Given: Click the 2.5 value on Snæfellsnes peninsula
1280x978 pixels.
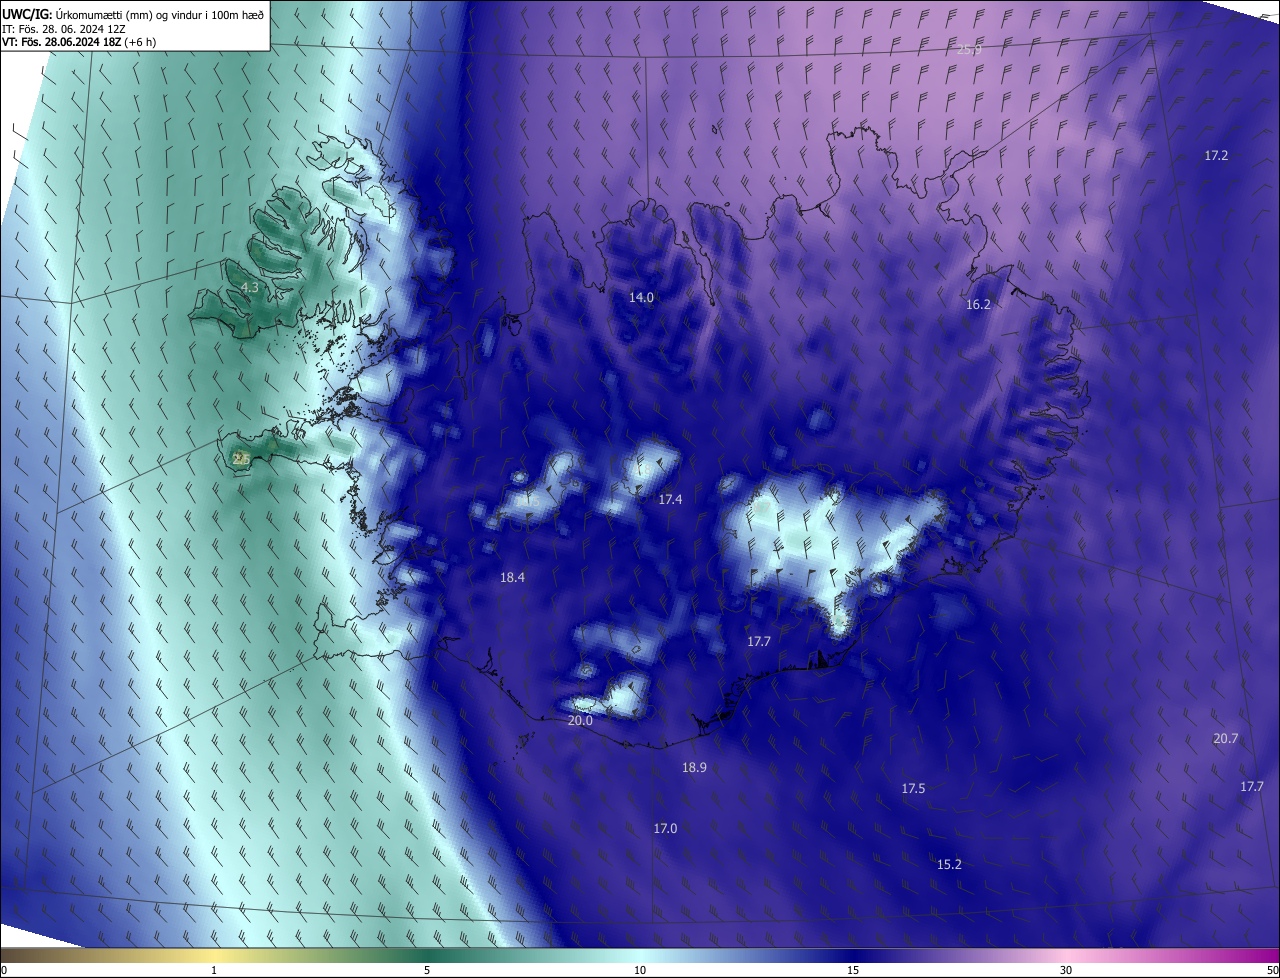Looking at the screenshot, I should (x=240, y=458).
